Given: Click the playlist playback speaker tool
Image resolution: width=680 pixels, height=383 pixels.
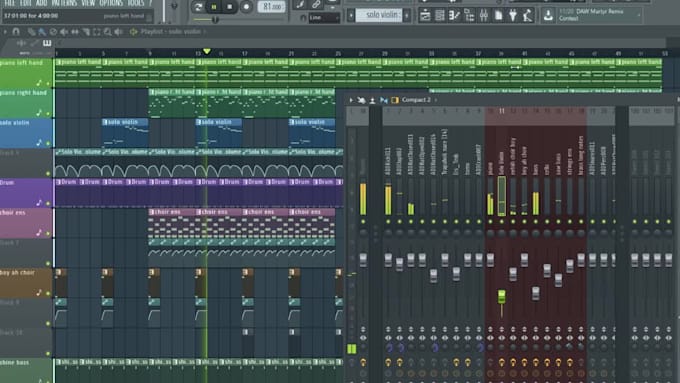Looking at the screenshot, I should click(118, 32).
